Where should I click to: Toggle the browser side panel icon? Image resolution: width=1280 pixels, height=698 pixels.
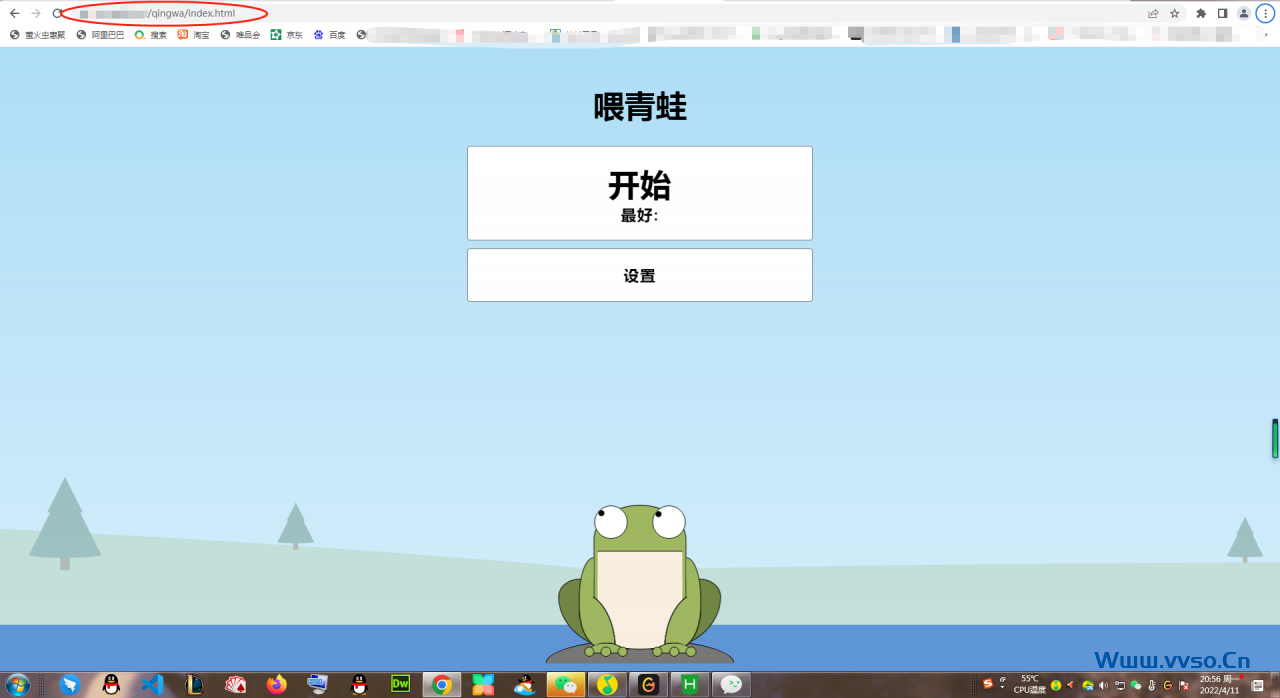(1222, 13)
